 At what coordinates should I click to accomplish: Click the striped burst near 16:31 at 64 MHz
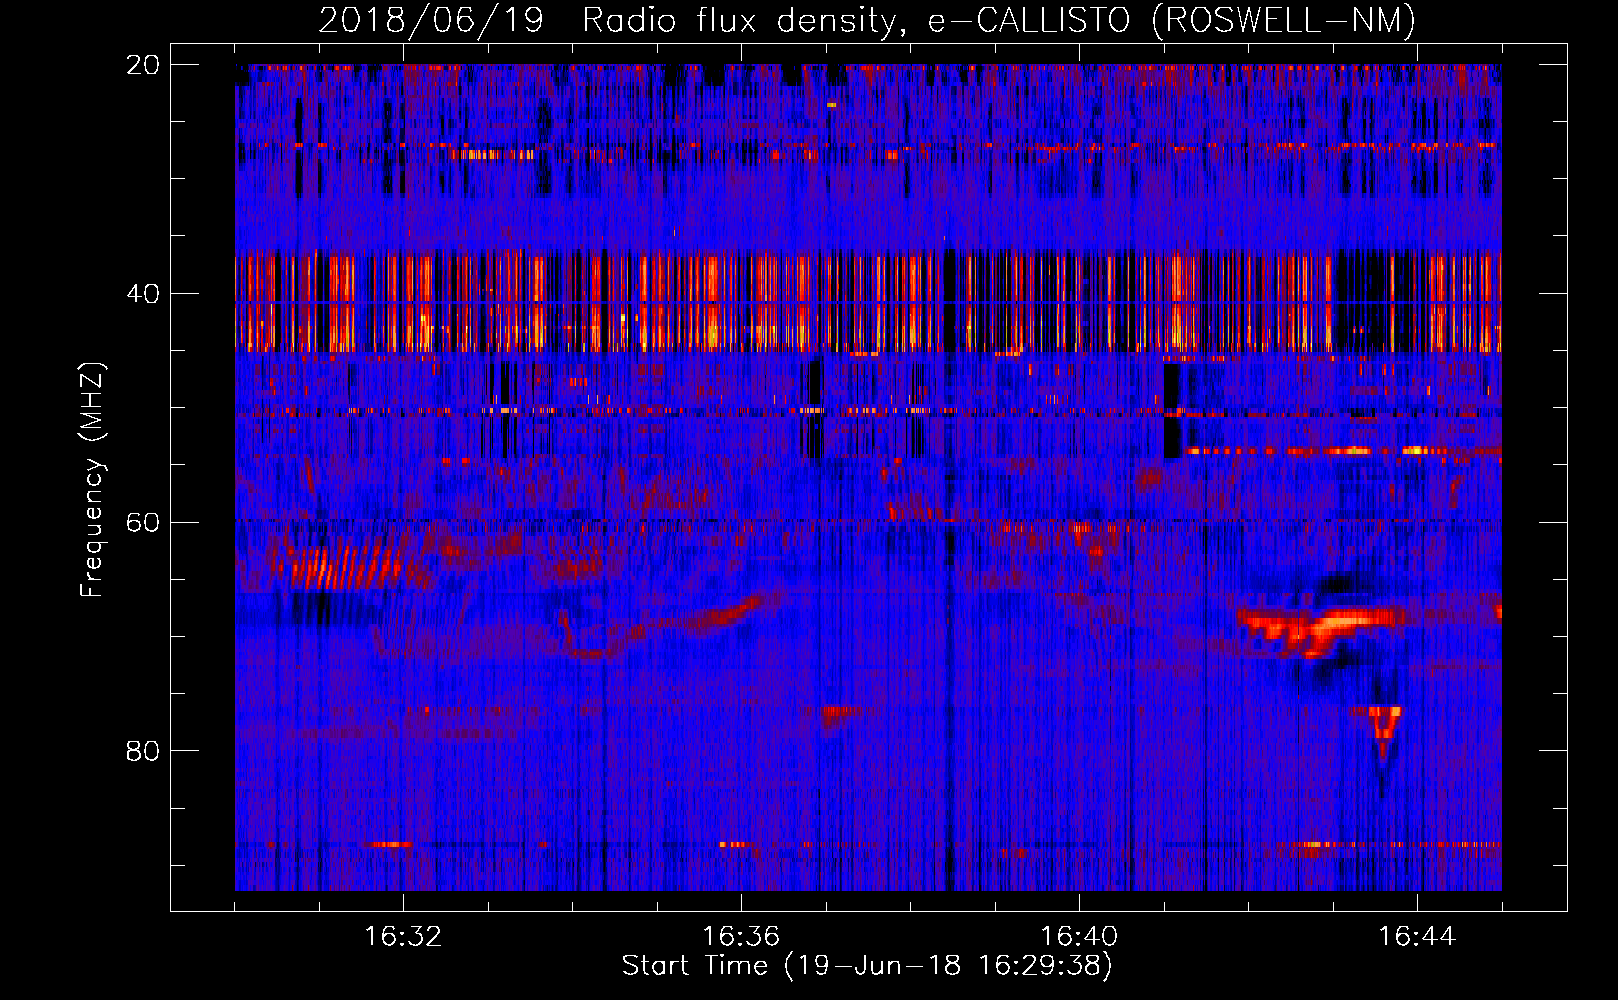click(x=345, y=567)
